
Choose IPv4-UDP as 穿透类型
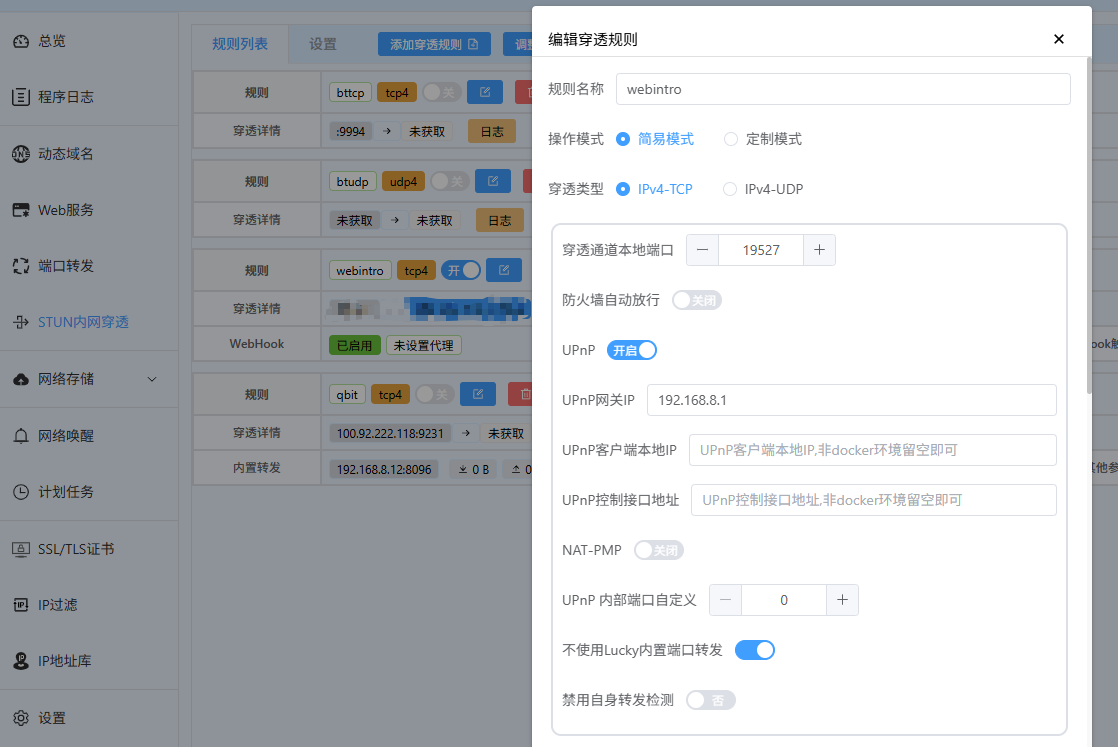(730, 189)
